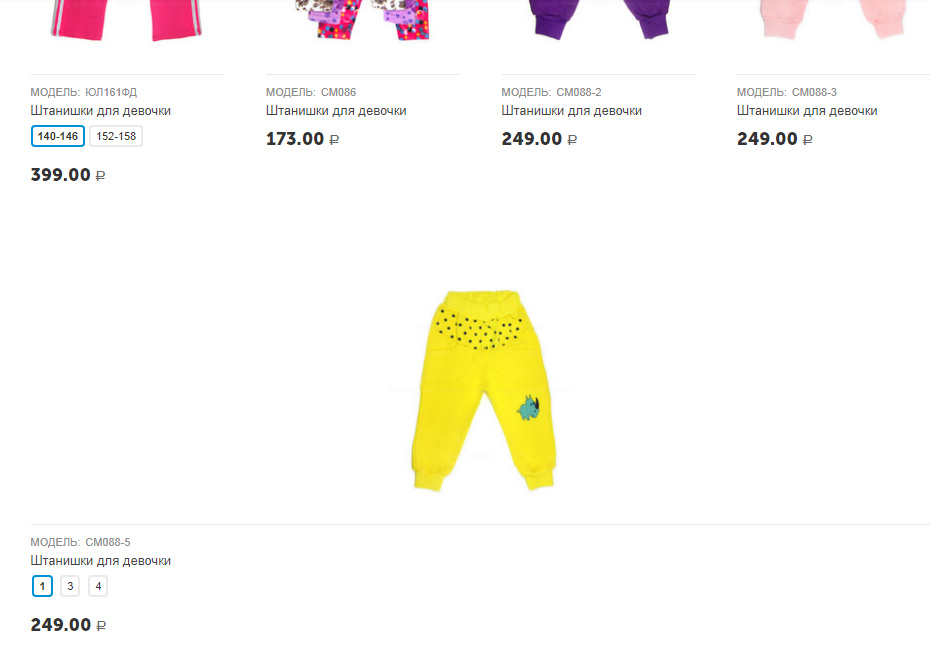Image resolution: width=930 pixels, height=650 pixels.
Task: Open Штанишки для девочки link under CM088-5
Action: point(101,560)
